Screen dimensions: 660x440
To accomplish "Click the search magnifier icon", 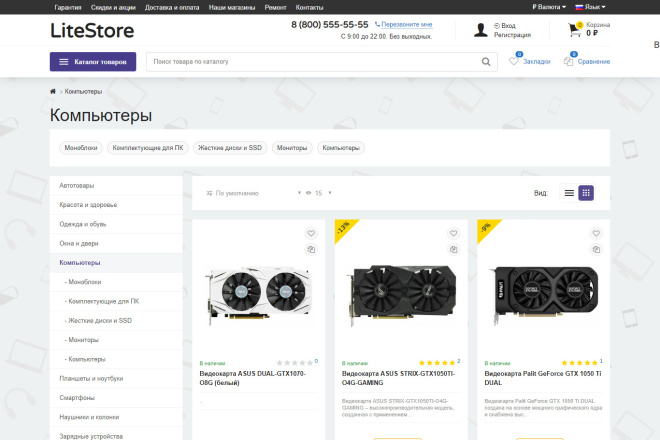I will [x=486, y=62].
